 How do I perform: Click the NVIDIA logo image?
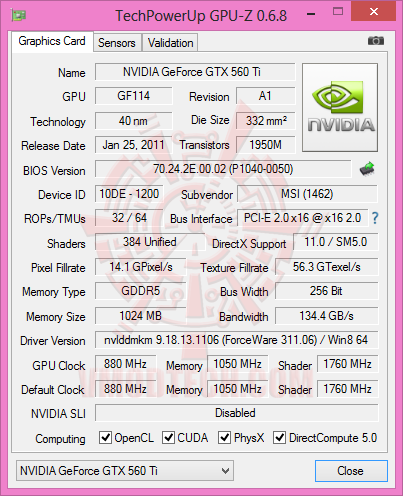click(x=340, y=107)
